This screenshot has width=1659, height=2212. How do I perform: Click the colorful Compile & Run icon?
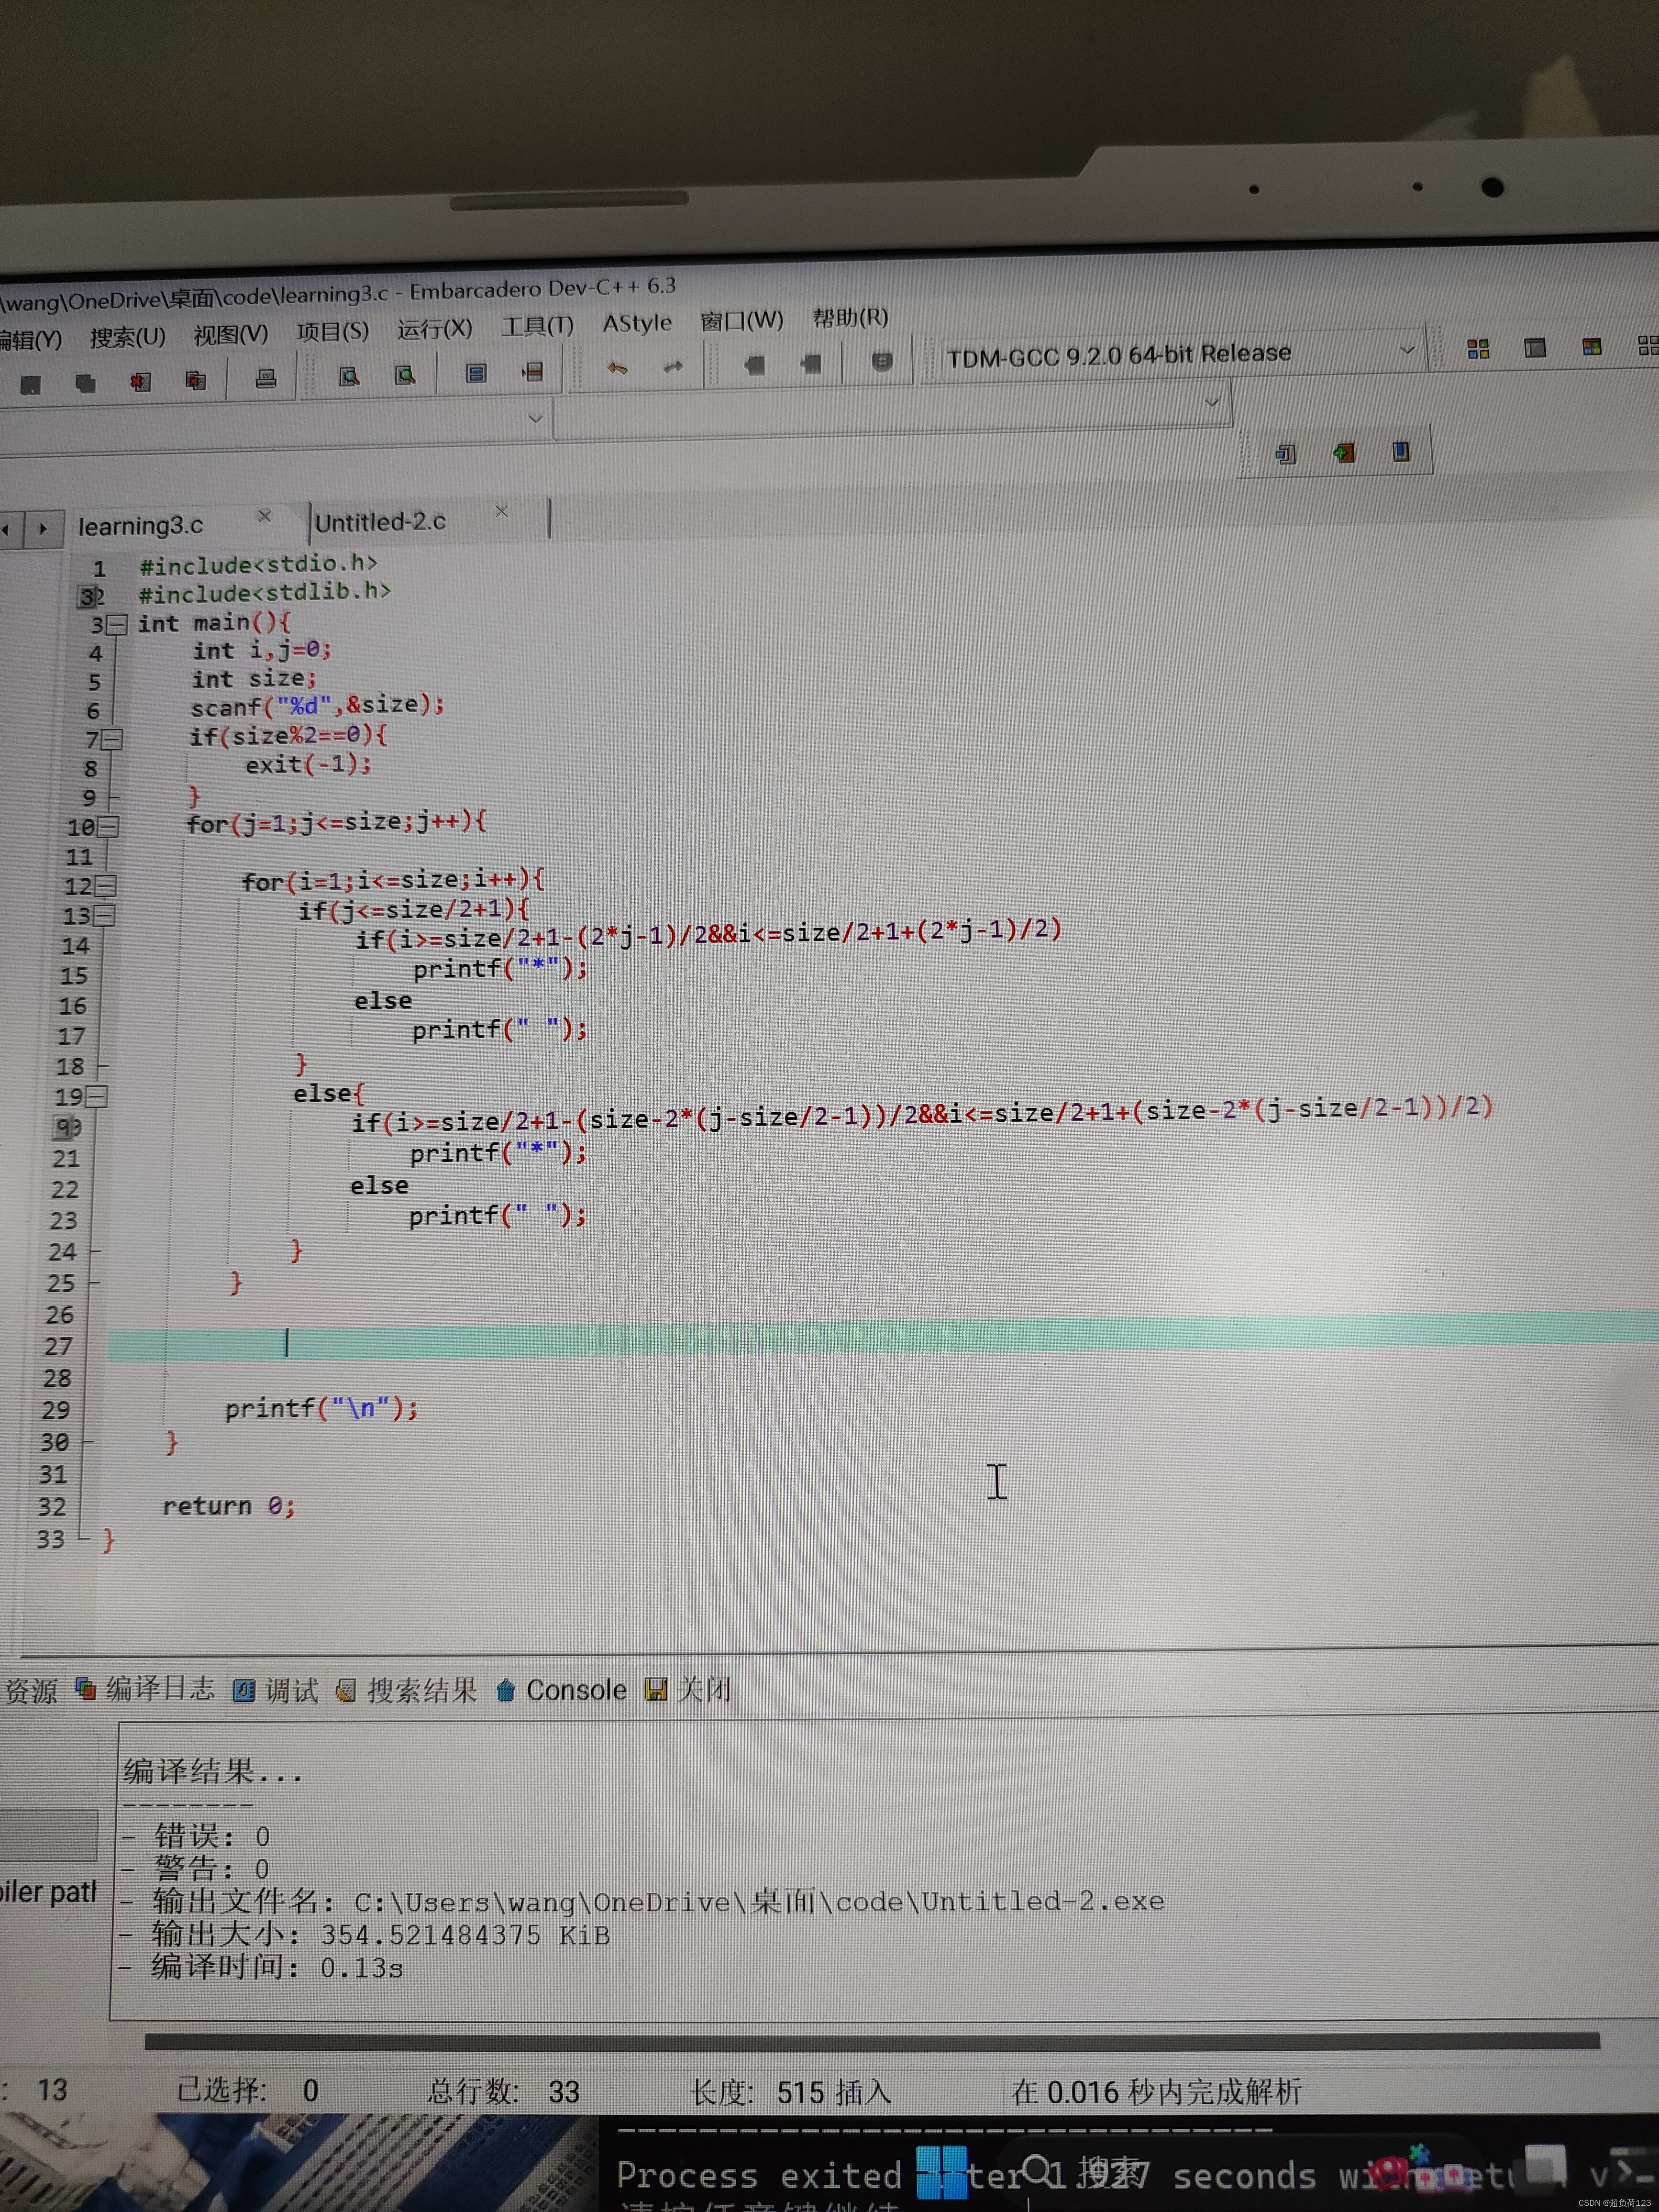tap(1591, 347)
